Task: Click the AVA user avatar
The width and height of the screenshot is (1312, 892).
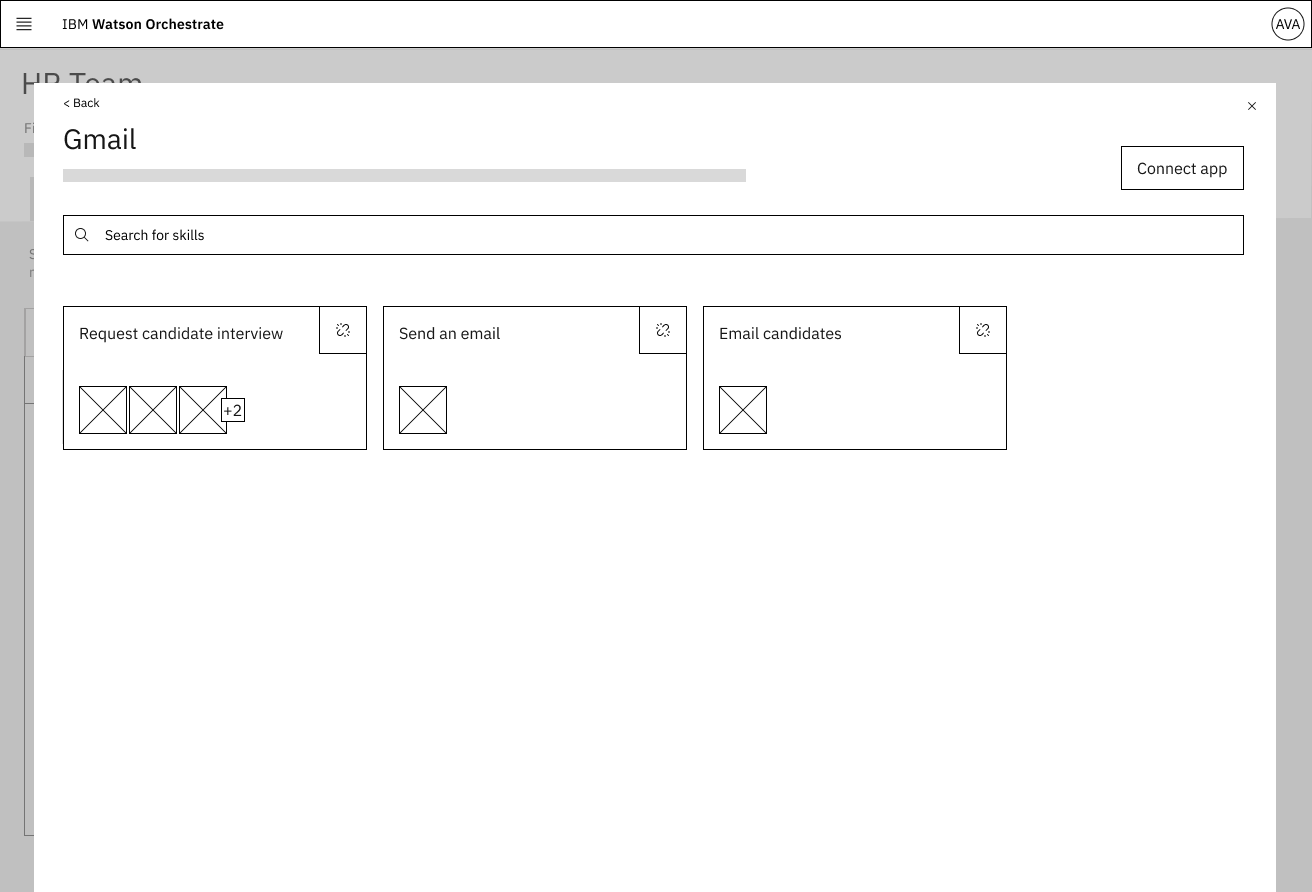Action: (x=1287, y=24)
